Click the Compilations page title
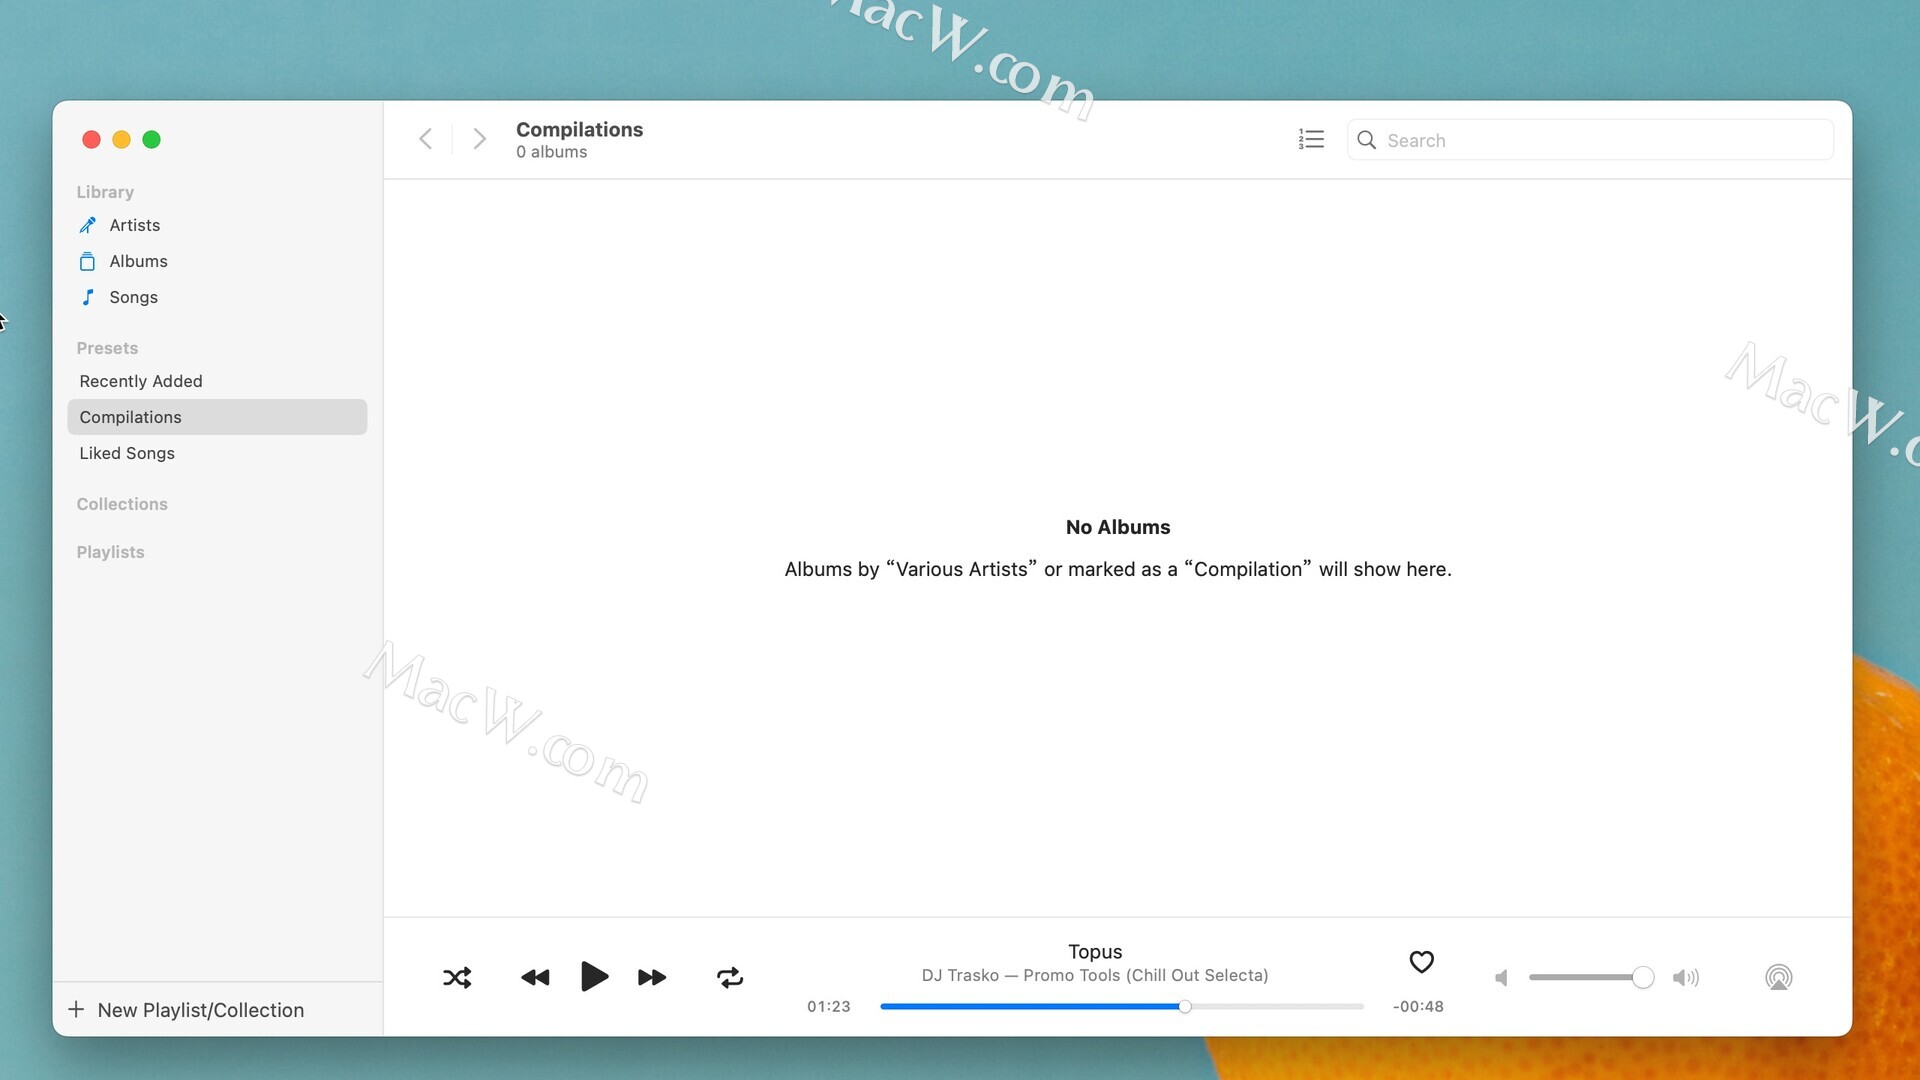Image resolution: width=1920 pixels, height=1080 pixels. (x=579, y=130)
